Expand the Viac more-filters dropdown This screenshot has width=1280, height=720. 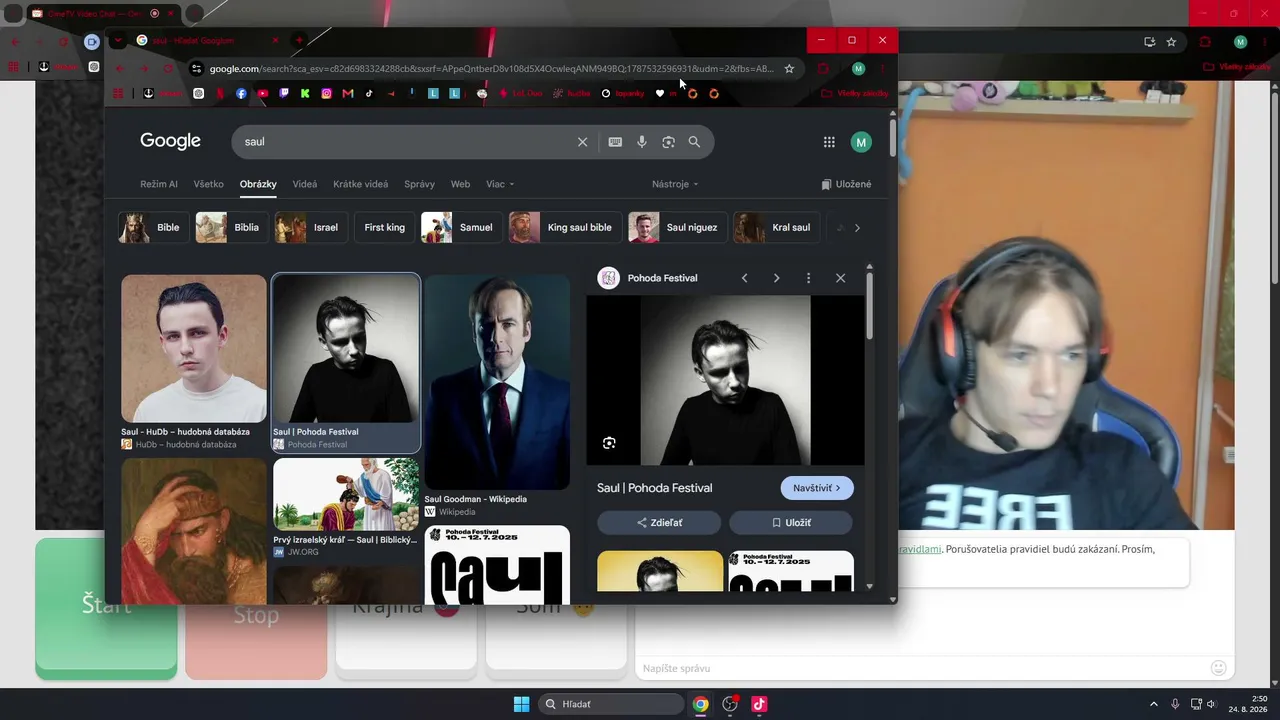pos(500,184)
